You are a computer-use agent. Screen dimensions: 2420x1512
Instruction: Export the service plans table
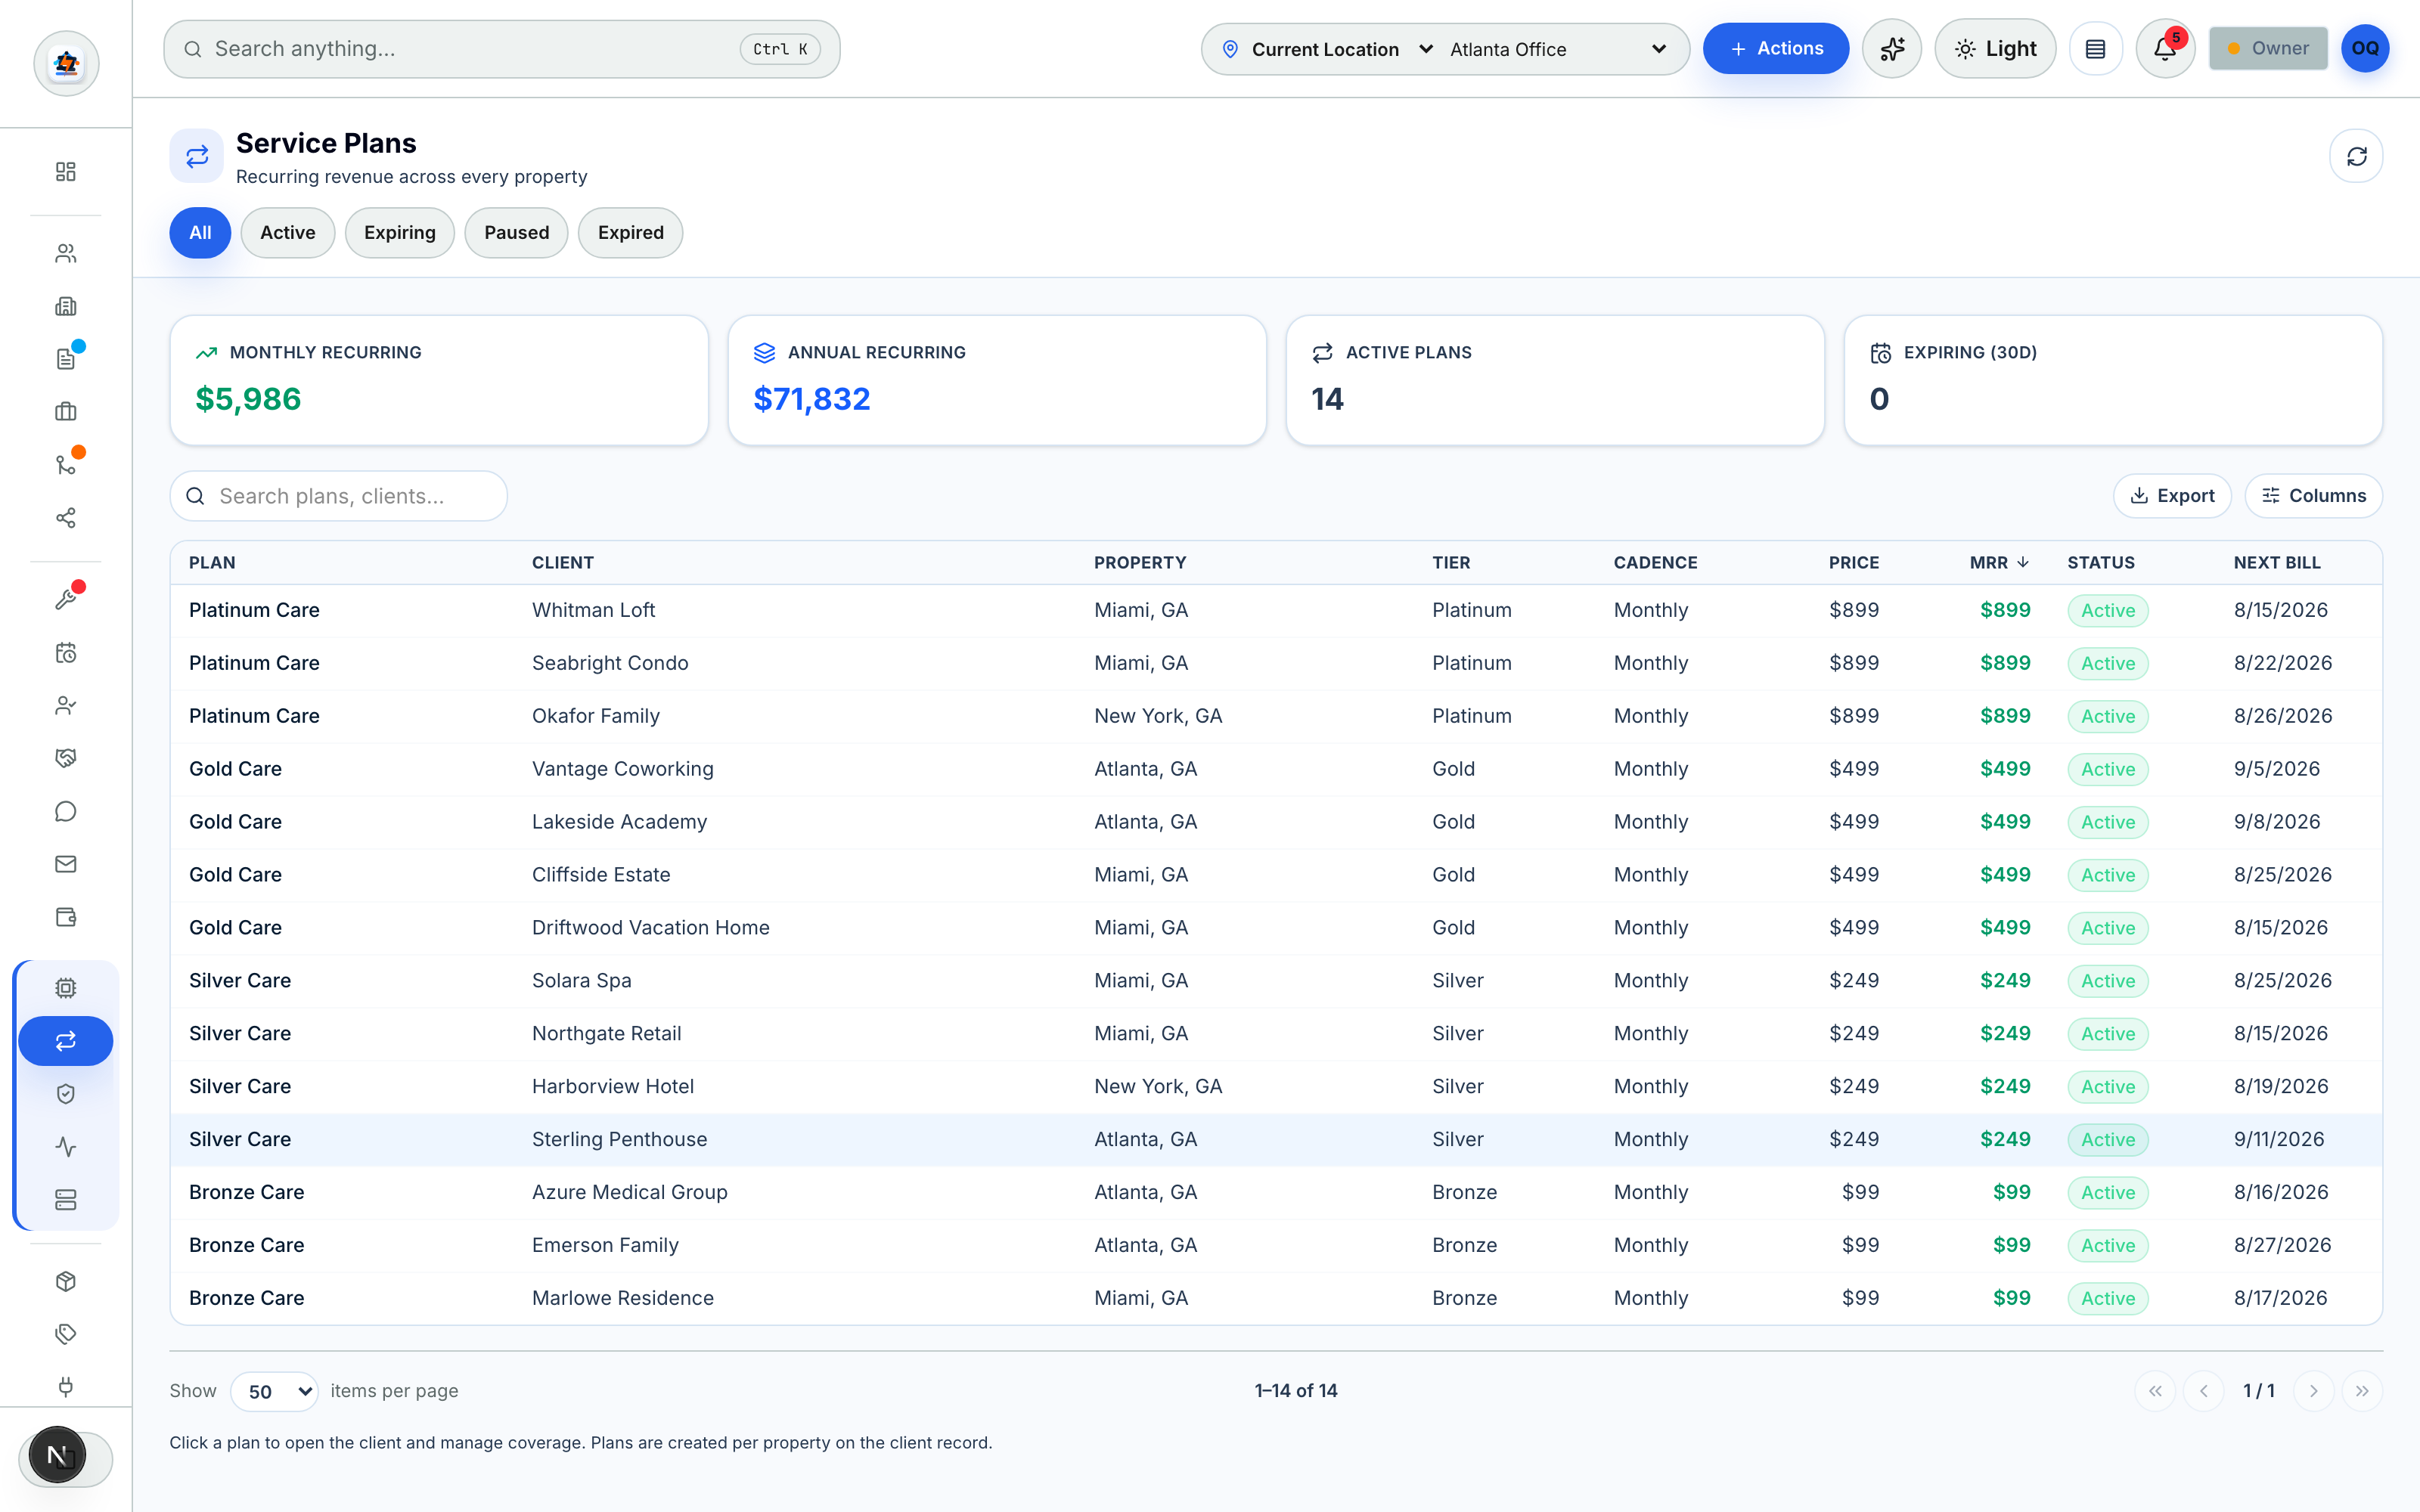(2173, 496)
